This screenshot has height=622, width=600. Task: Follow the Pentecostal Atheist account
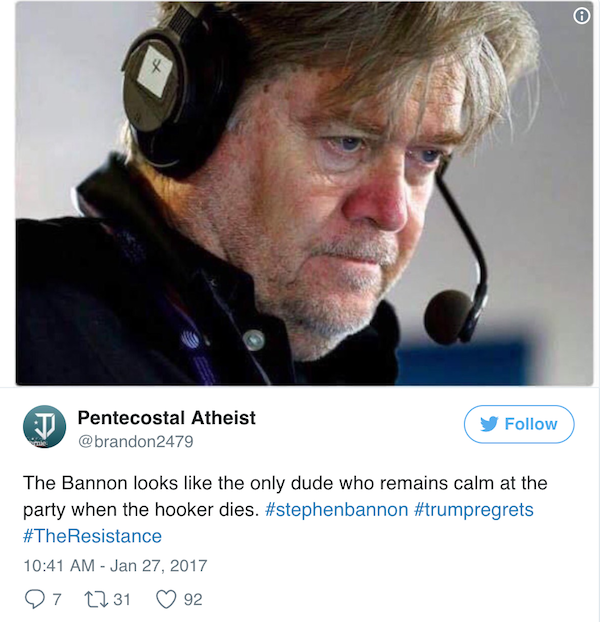click(519, 424)
